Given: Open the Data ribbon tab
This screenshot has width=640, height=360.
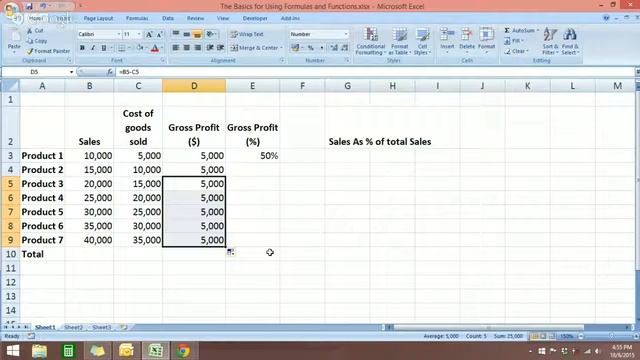Looking at the screenshot, I should pos(168,18).
